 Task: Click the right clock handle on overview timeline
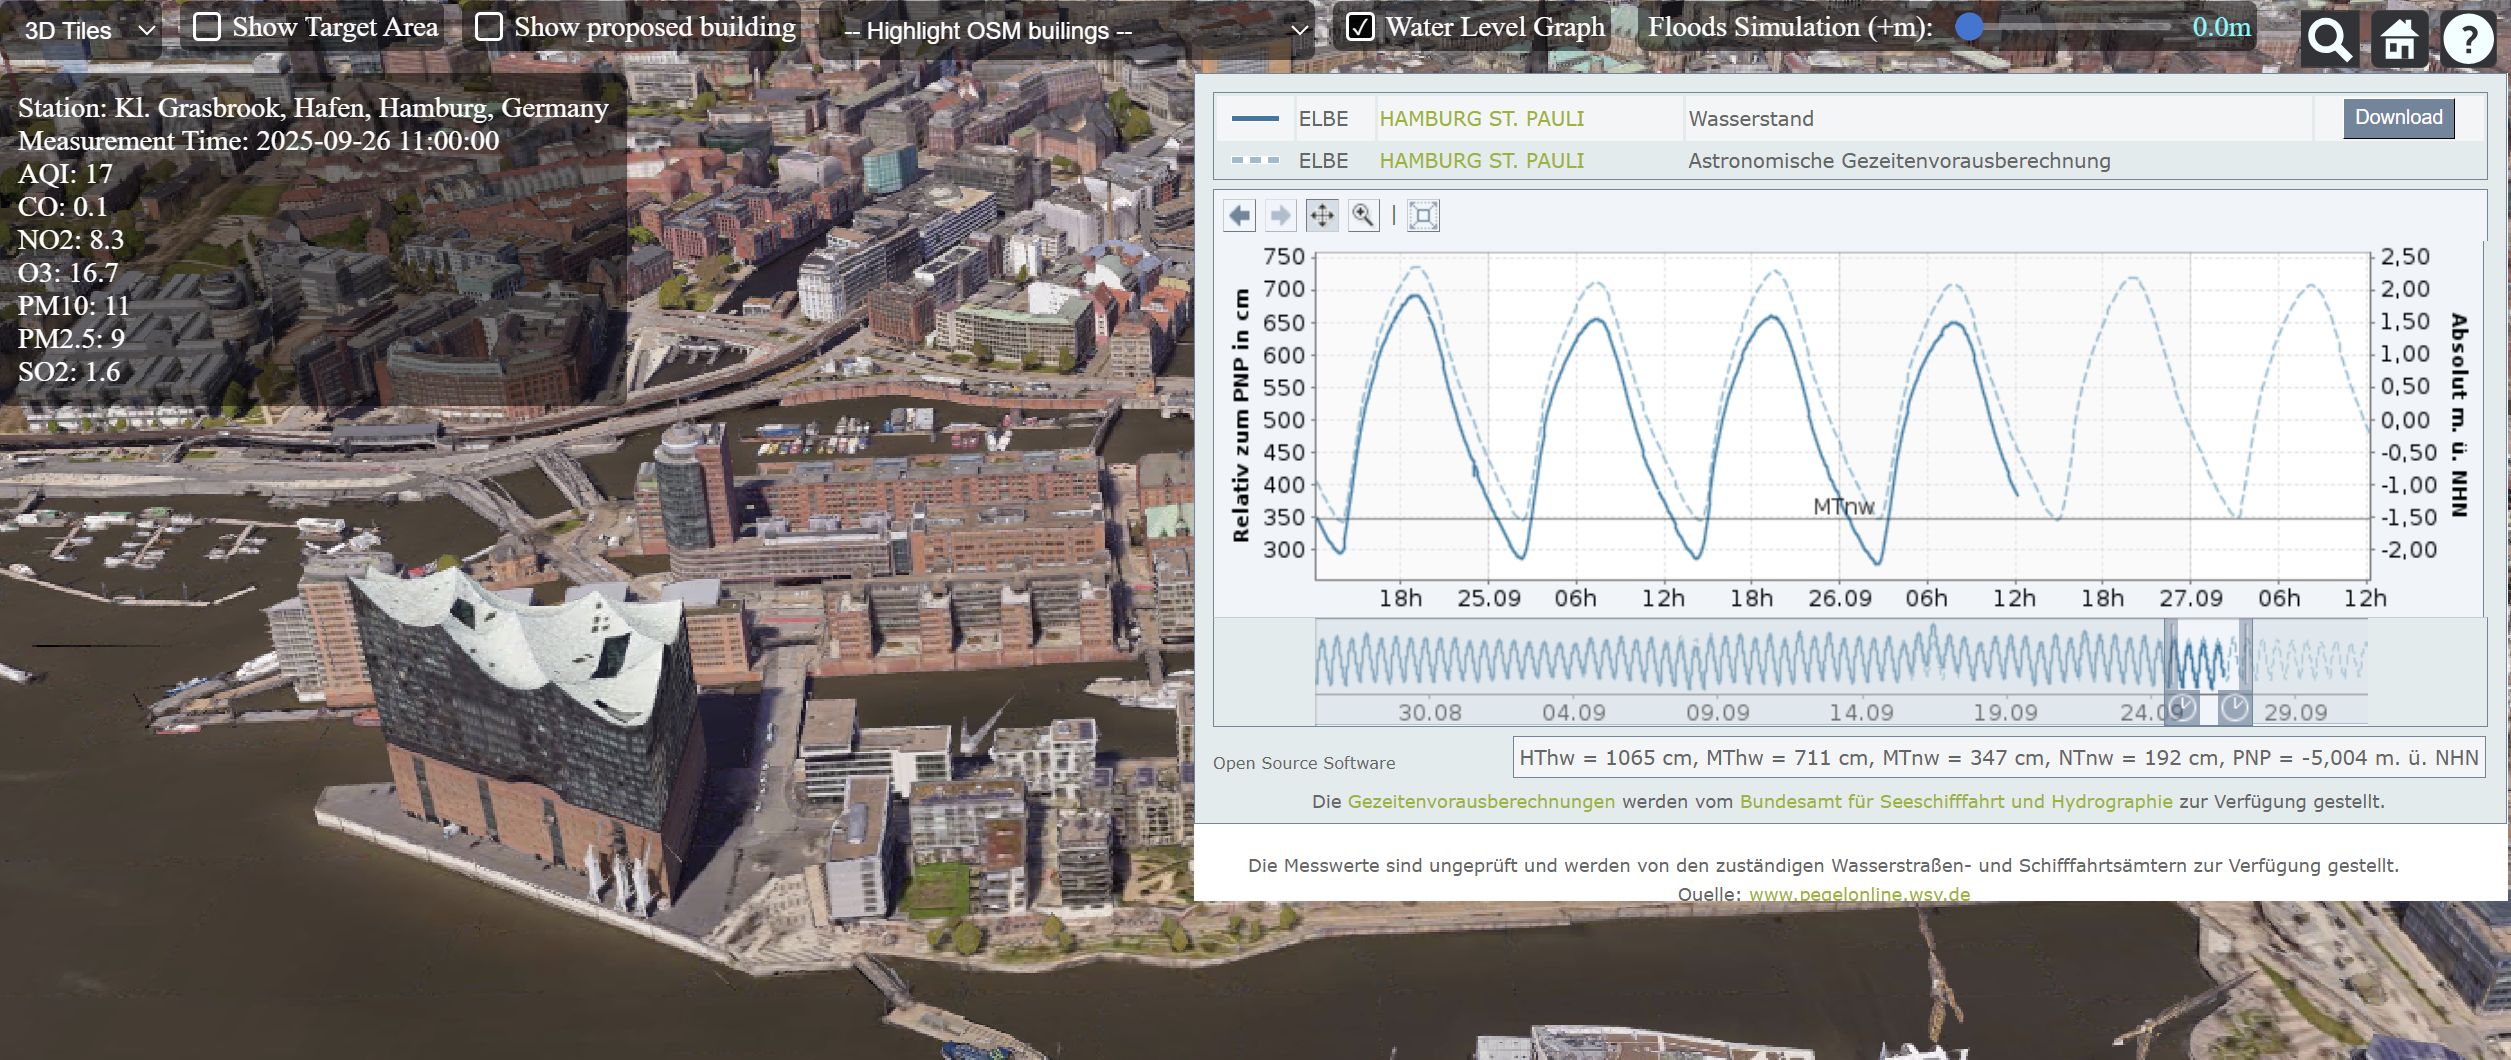(2235, 708)
